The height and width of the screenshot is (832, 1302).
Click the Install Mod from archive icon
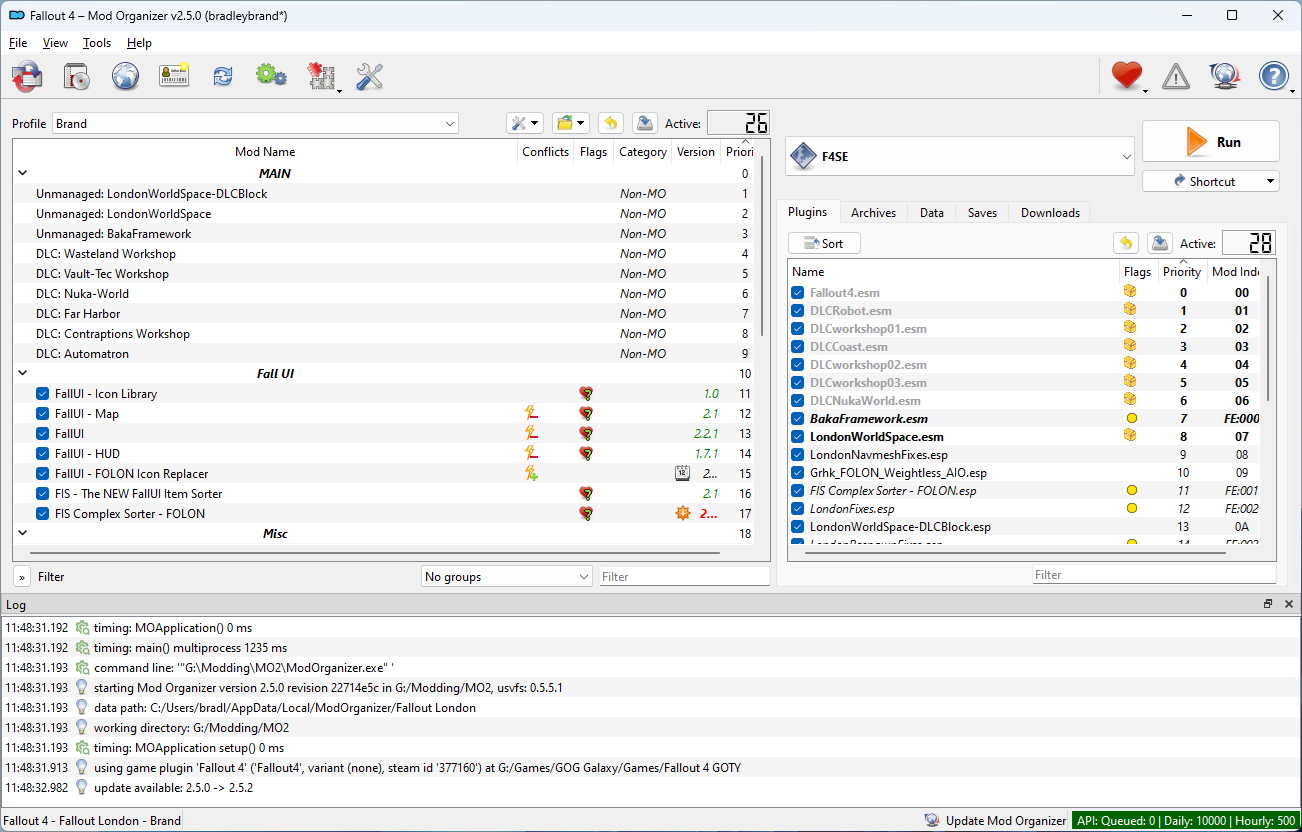click(x=77, y=76)
